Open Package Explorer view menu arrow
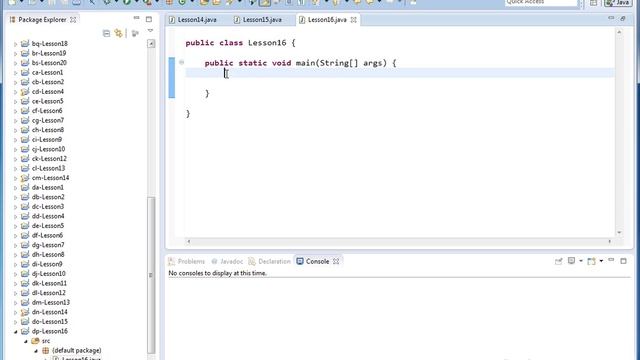Viewport: 640px width, 360px height. (150, 31)
